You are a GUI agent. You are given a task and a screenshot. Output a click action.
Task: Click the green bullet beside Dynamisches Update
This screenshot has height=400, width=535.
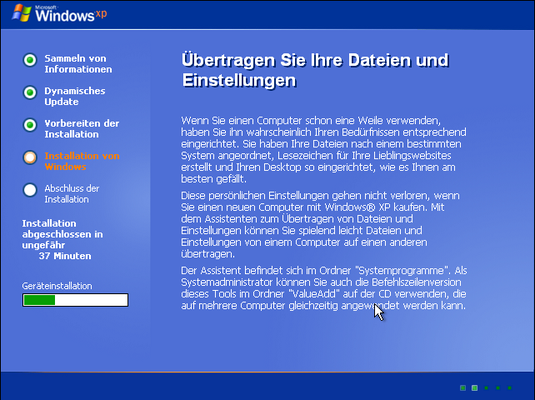click(30, 92)
